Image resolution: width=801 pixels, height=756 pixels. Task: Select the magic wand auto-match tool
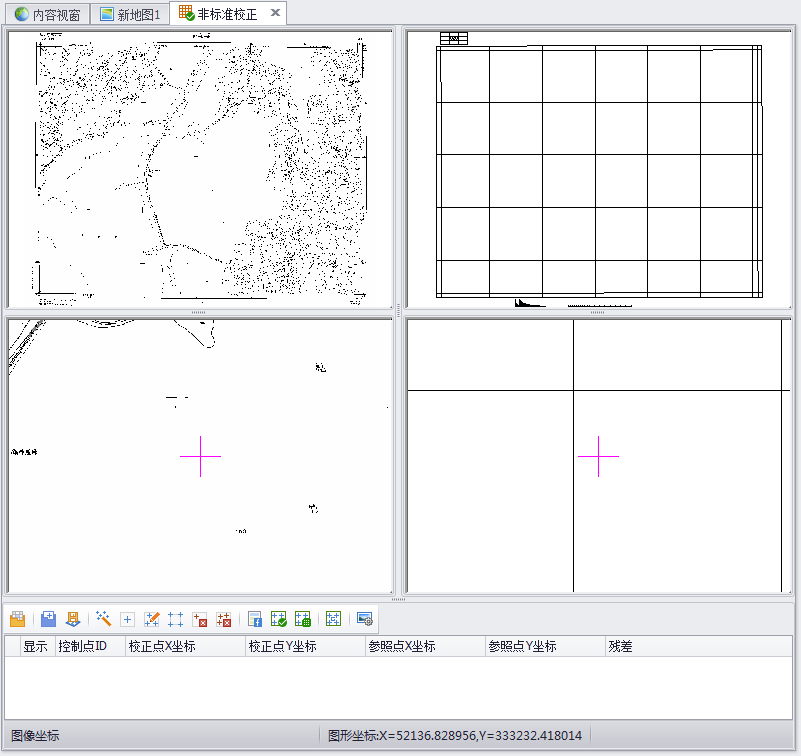103,619
